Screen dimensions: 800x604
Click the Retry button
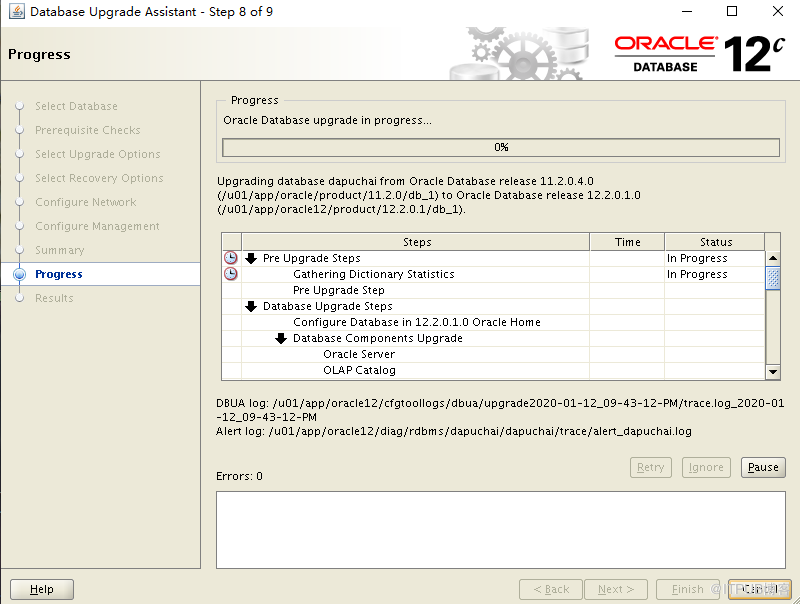[651, 467]
